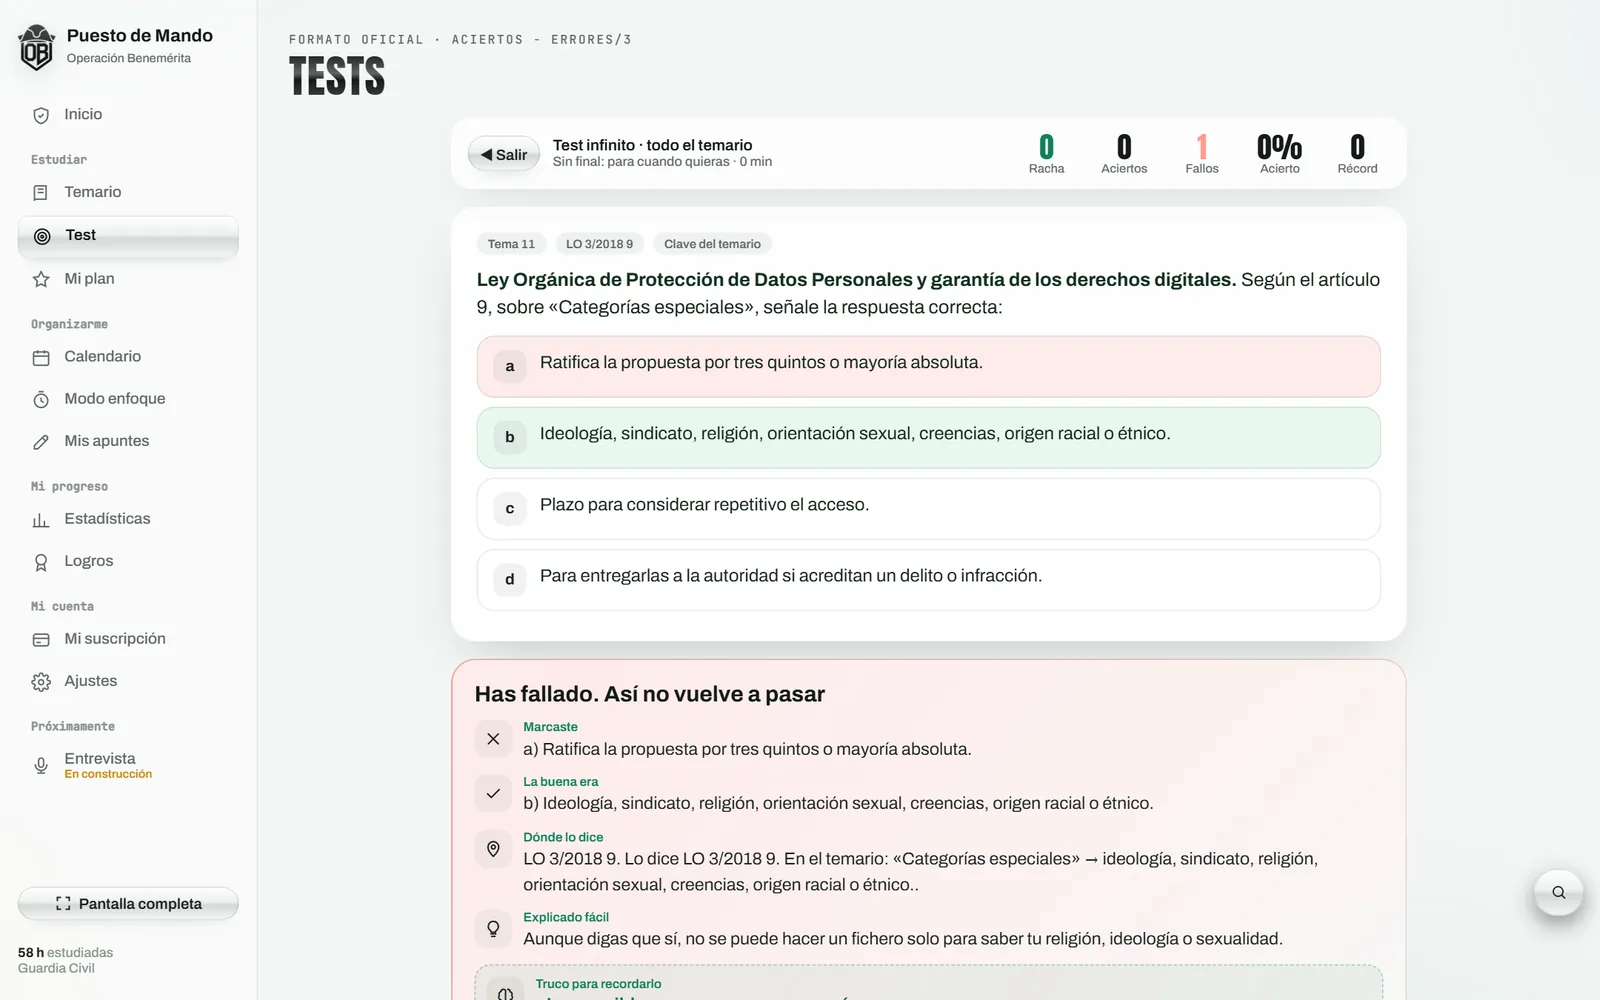Click the floating search magnifier button
The width and height of the screenshot is (1600, 1000).
click(x=1558, y=892)
